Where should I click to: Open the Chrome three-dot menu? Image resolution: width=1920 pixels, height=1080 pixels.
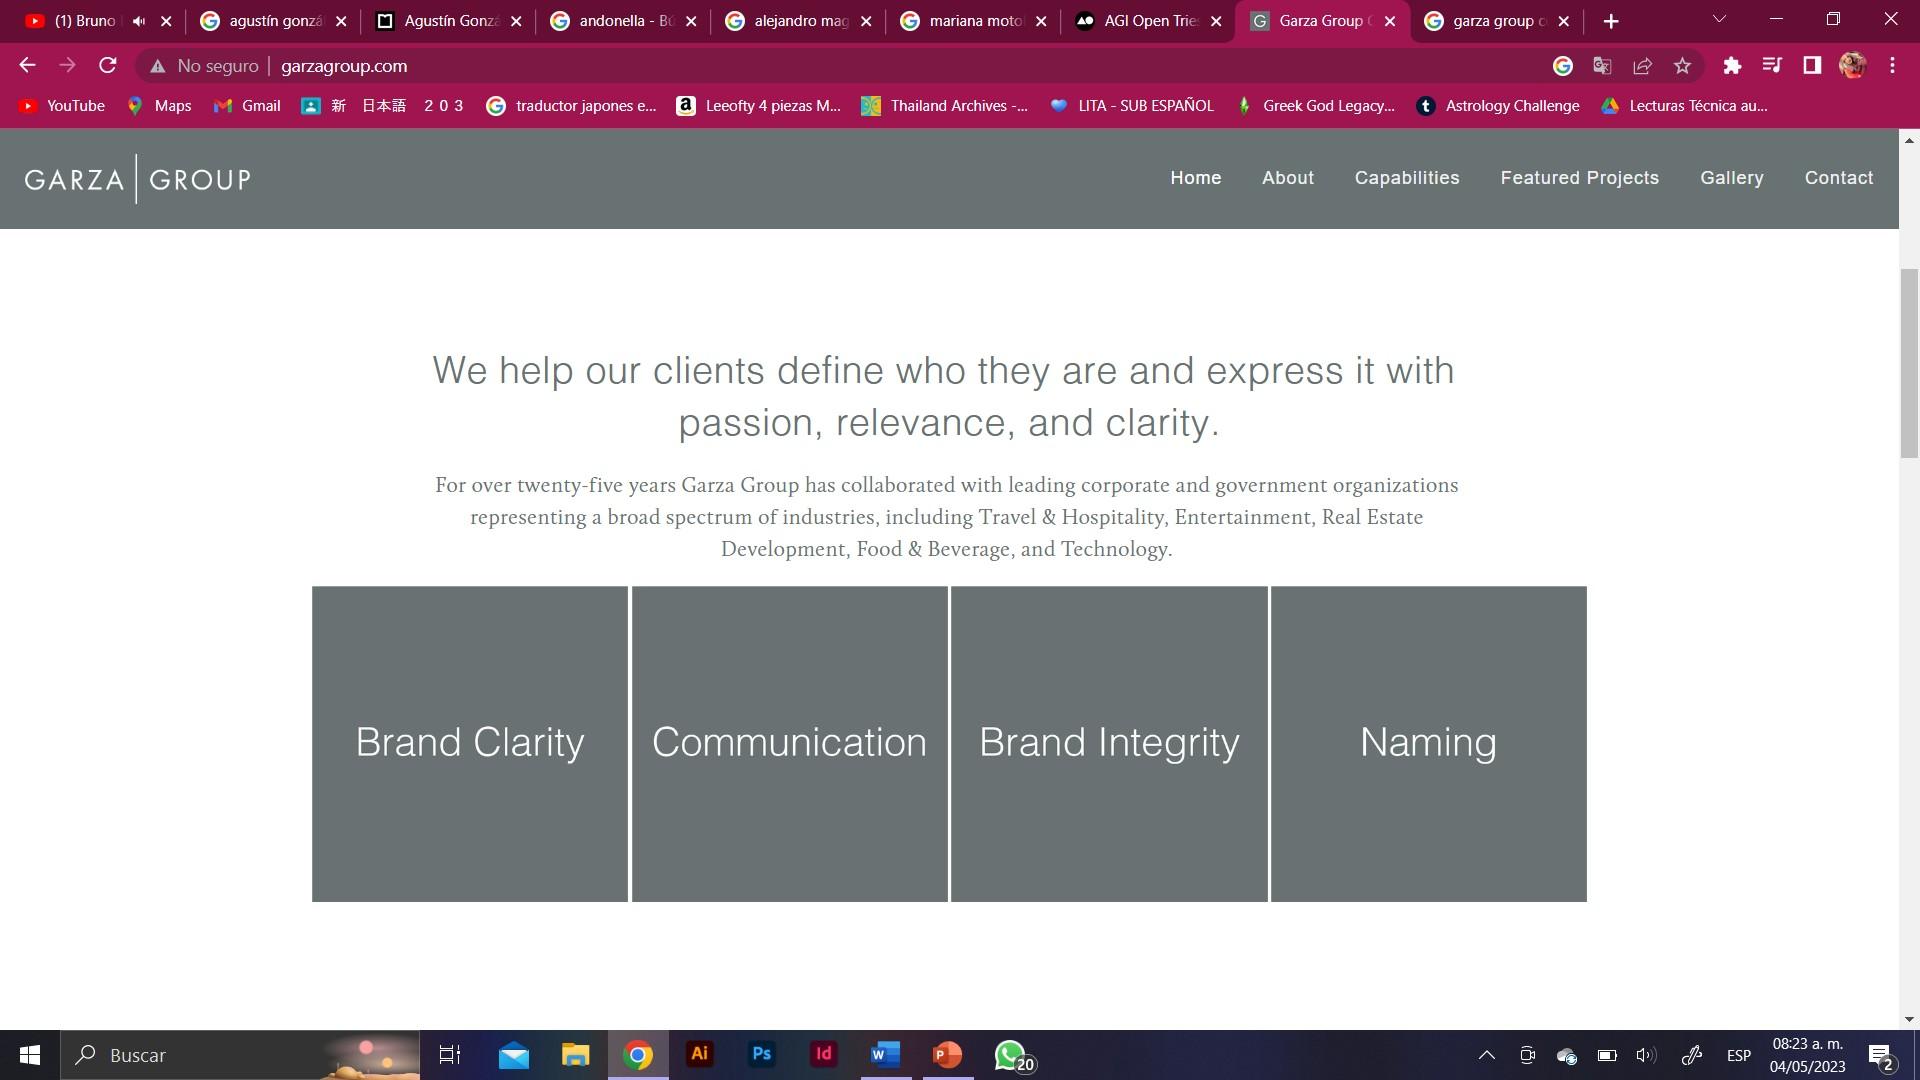point(1892,66)
